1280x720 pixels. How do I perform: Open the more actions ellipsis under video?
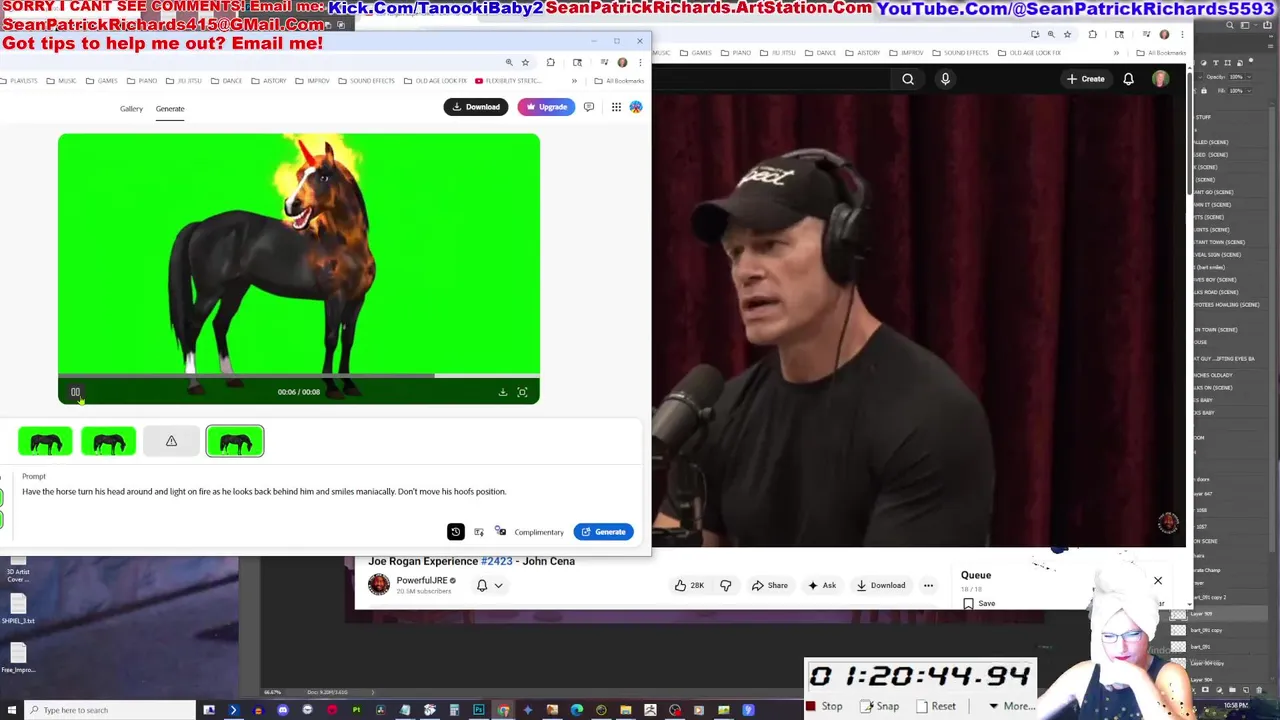[x=928, y=585]
